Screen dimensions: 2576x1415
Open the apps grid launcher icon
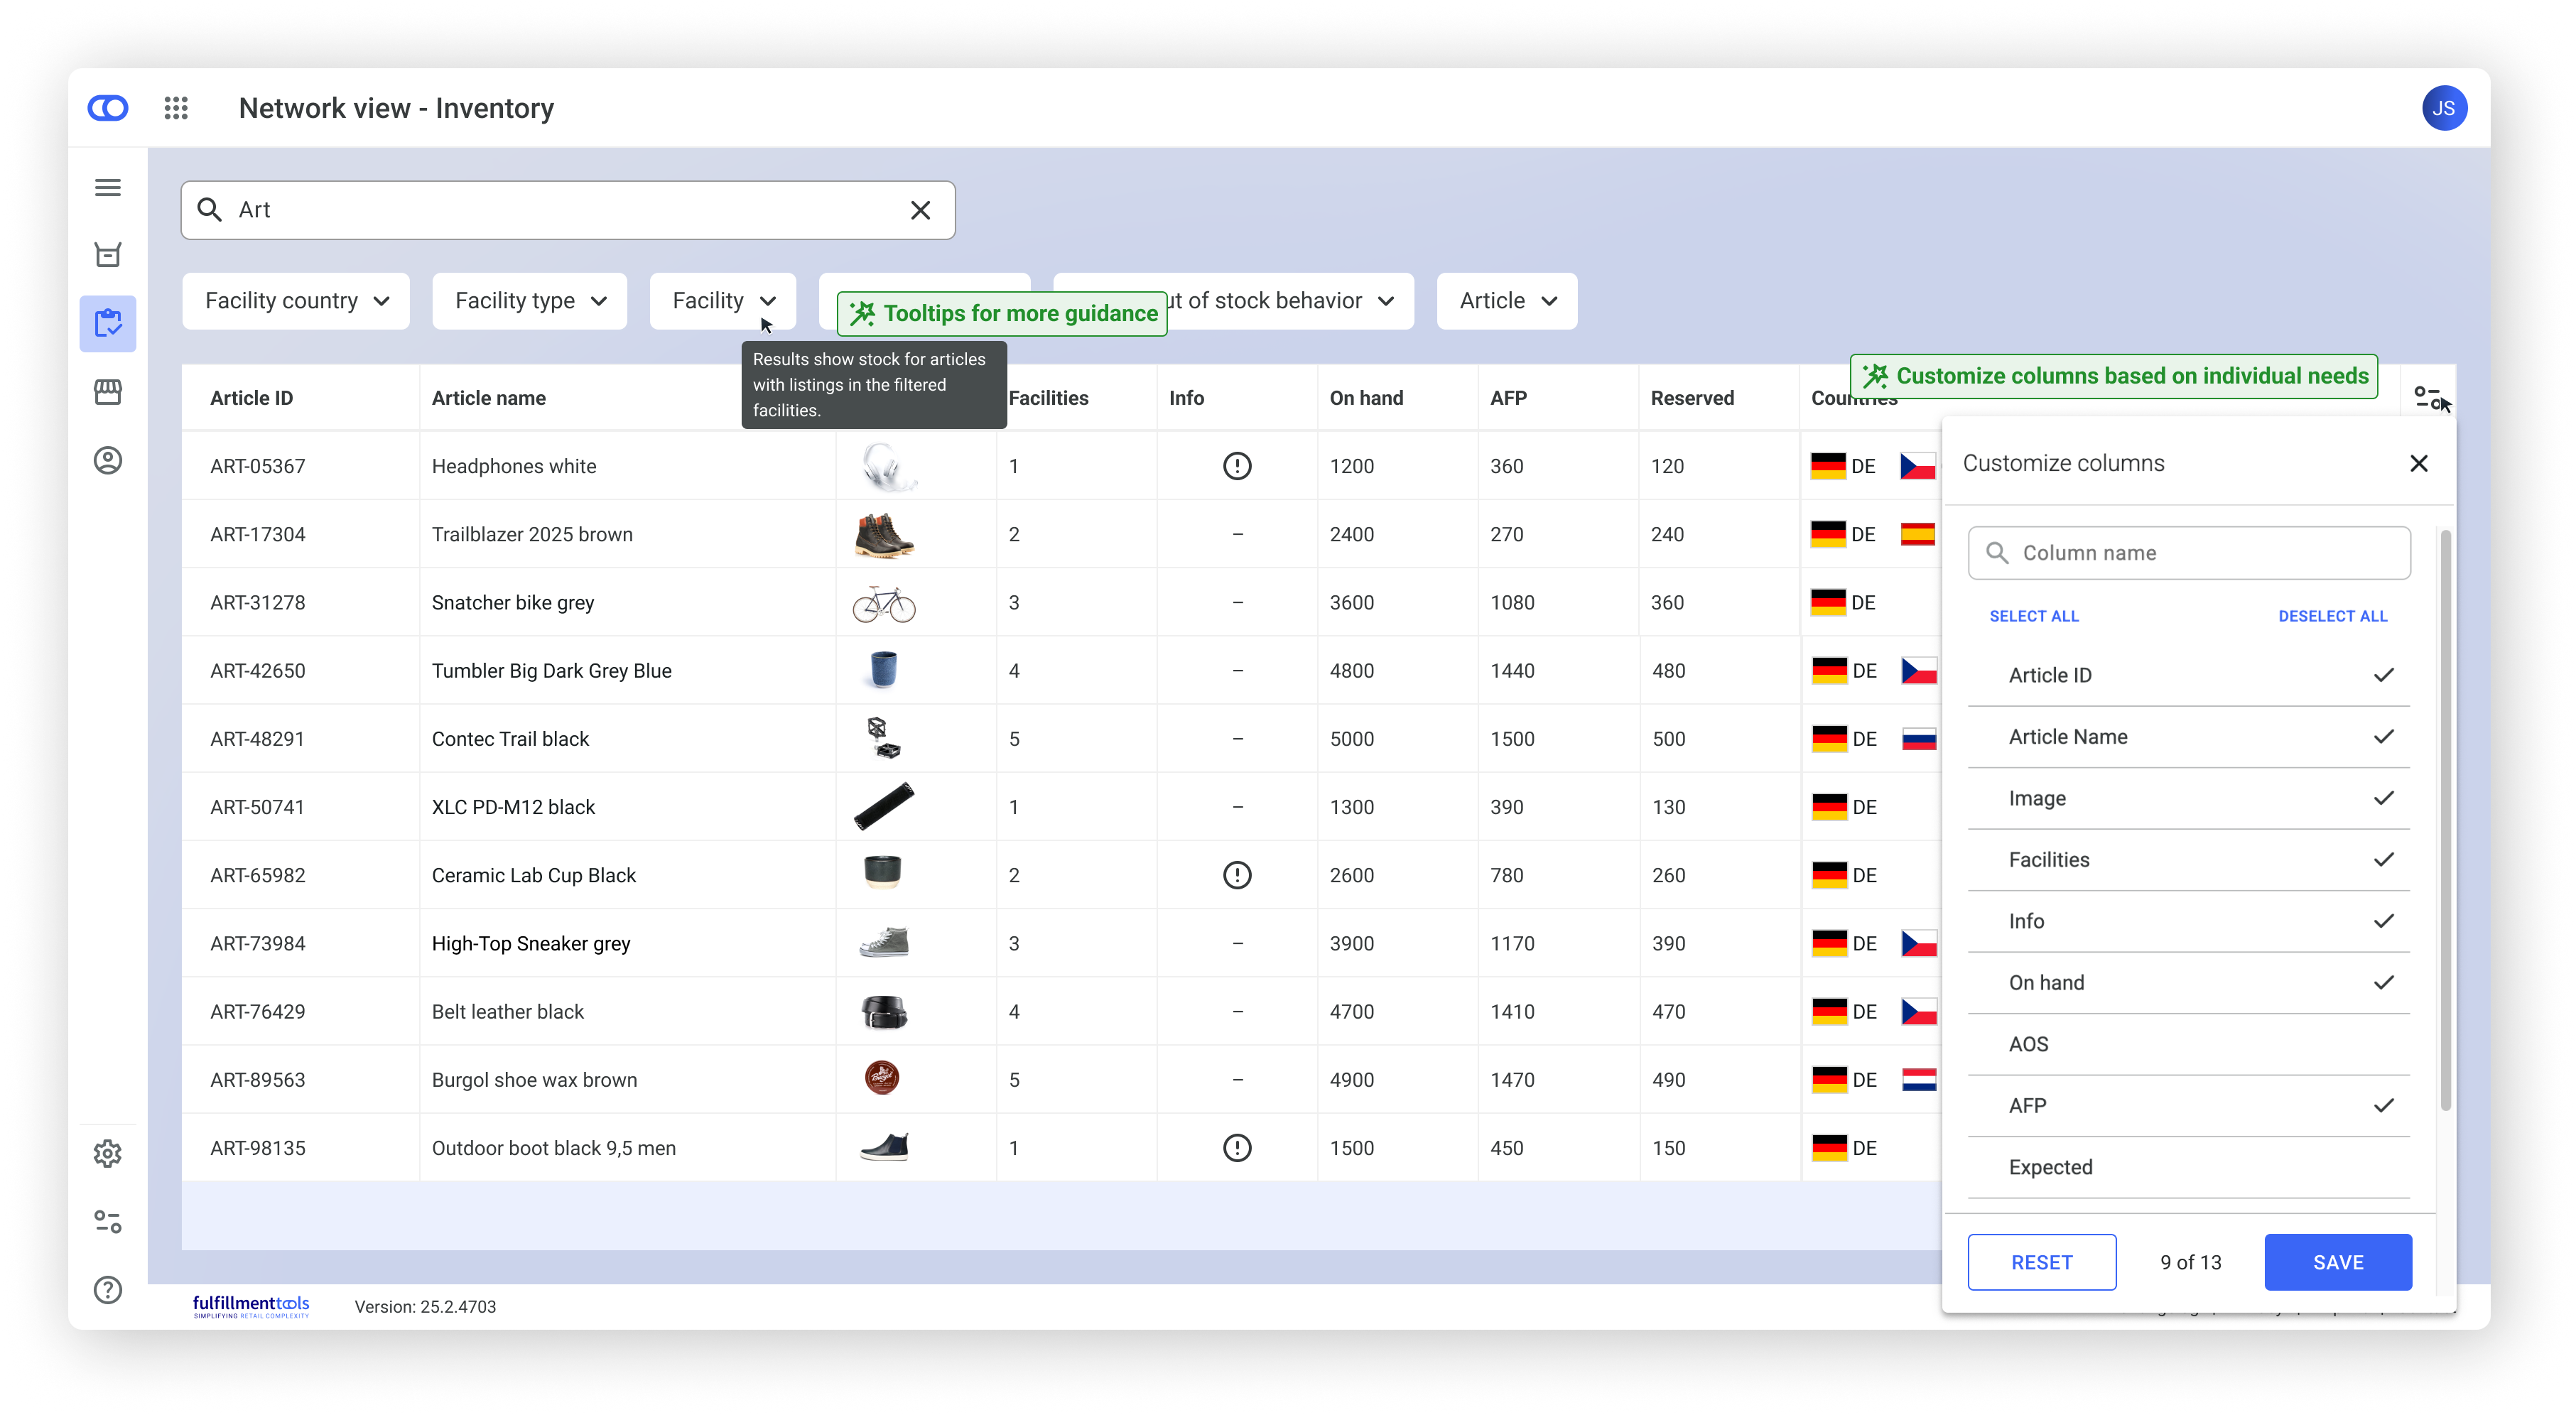176,108
